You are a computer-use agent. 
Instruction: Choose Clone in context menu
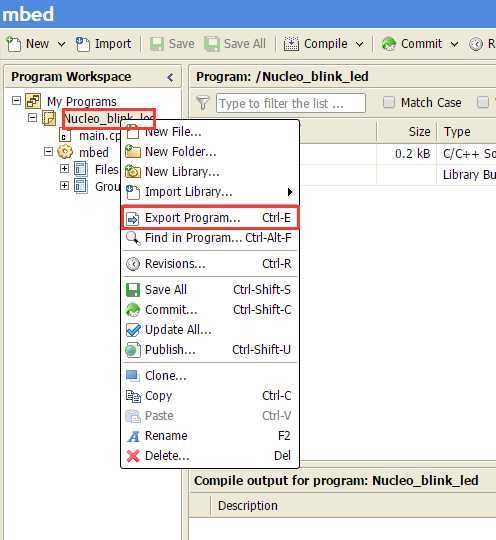(210, 376)
